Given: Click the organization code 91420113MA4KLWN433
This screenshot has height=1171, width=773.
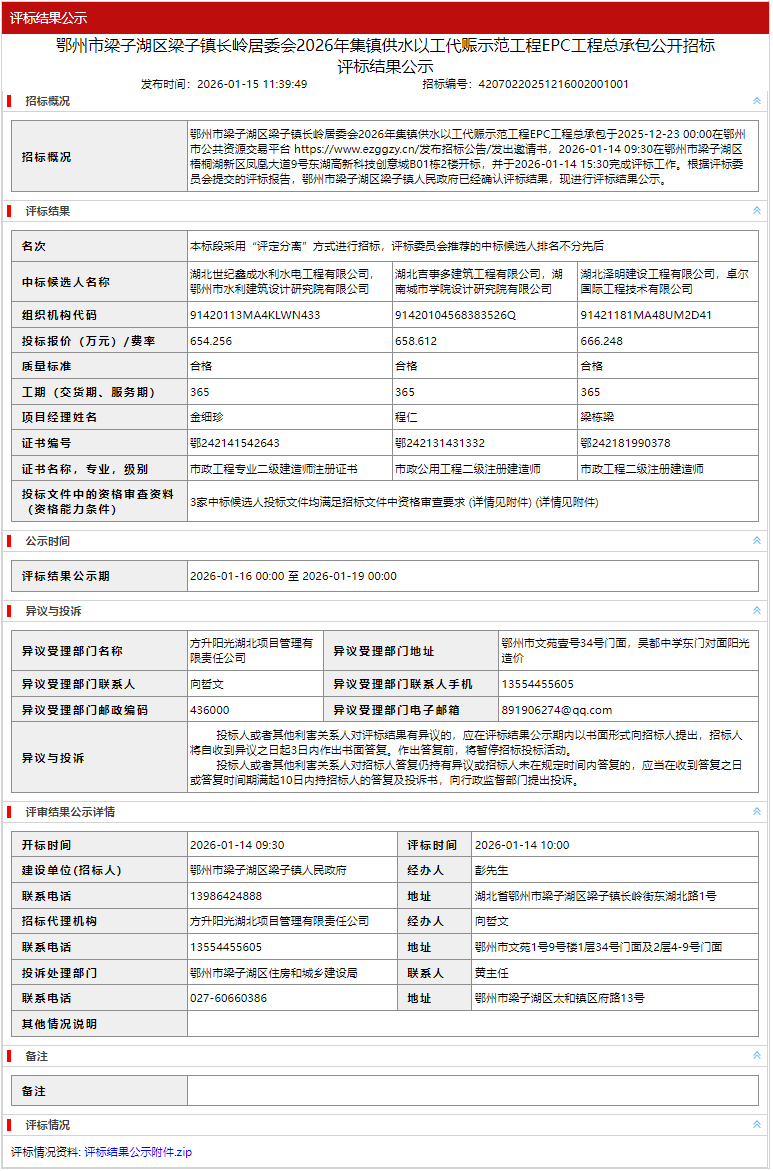Looking at the screenshot, I should pyautogui.click(x=255, y=315).
